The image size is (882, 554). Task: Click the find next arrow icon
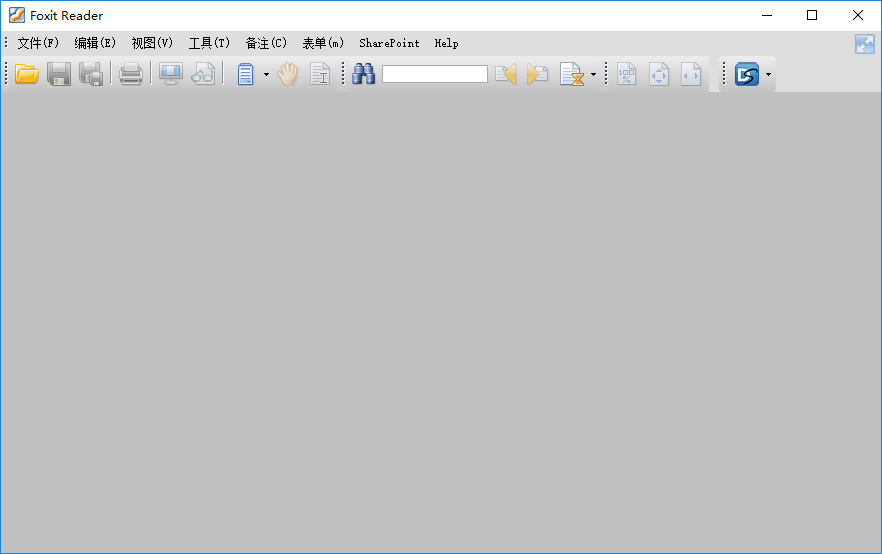(537, 74)
